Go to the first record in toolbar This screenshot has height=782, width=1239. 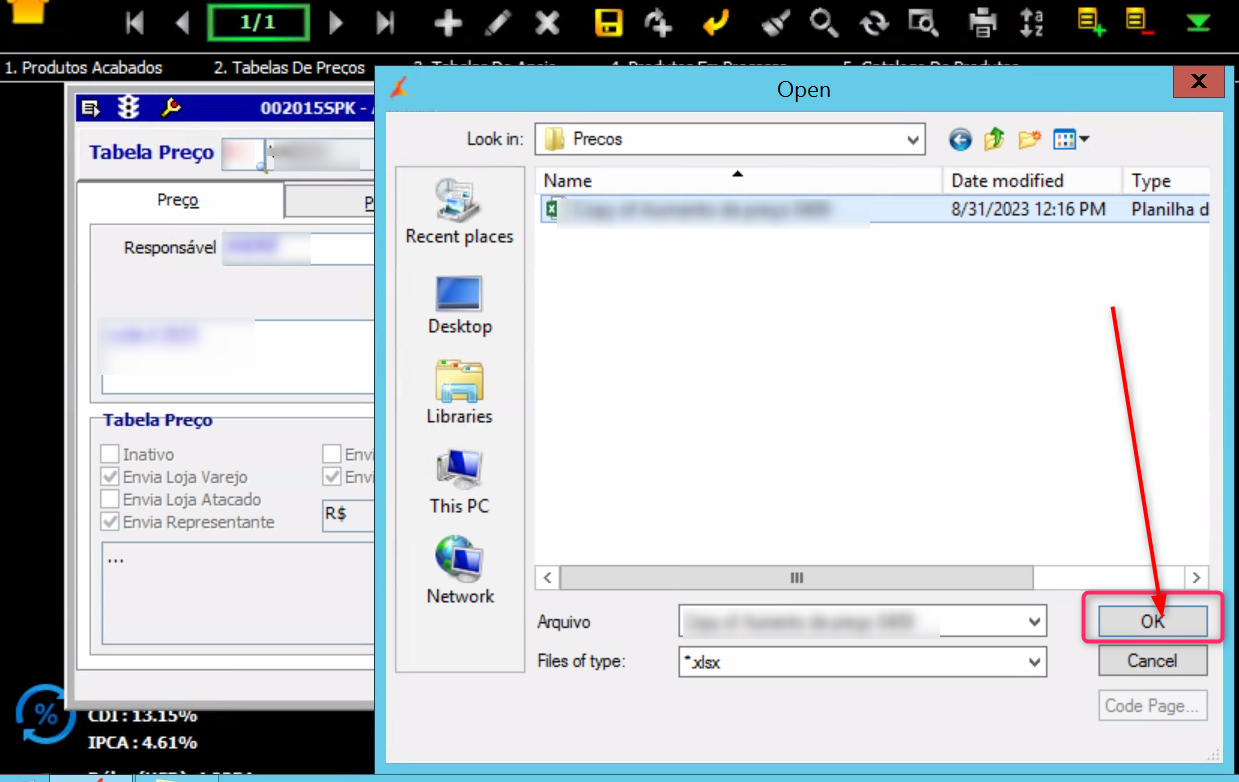click(136, 22)
